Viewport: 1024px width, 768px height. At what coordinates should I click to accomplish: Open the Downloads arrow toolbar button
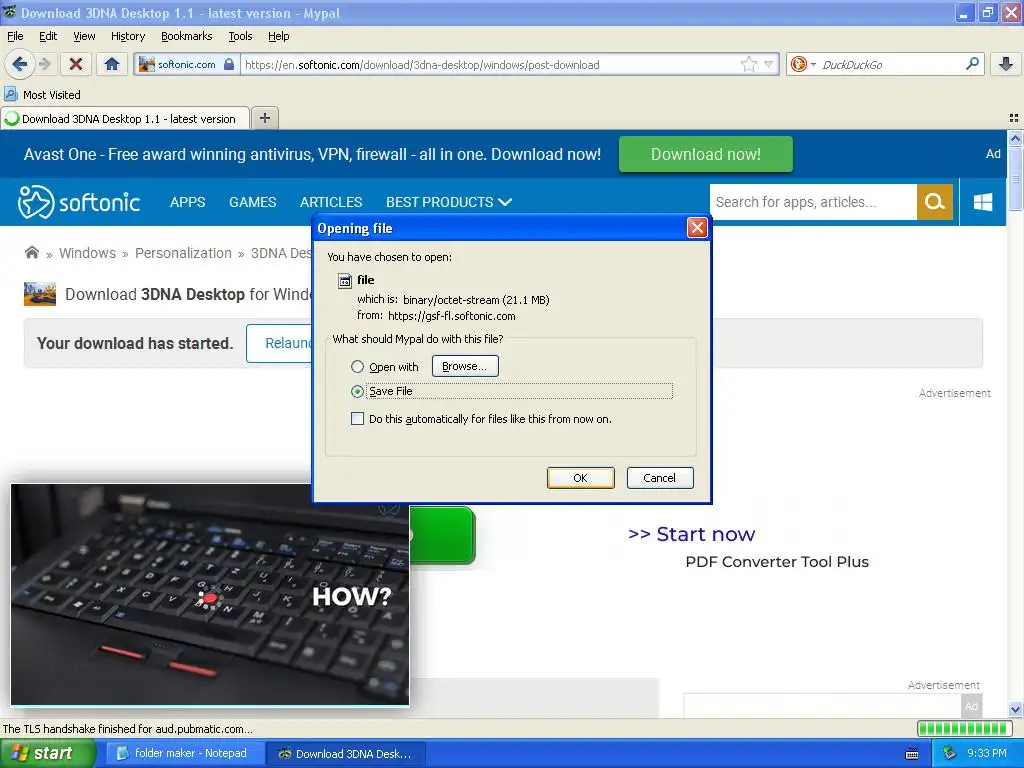[x=1006, y=64]
